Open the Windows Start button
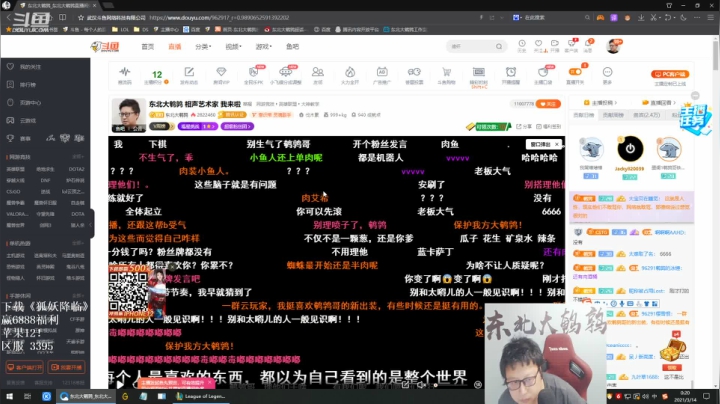This screenshot has width=720, height=404. (9, 396)
